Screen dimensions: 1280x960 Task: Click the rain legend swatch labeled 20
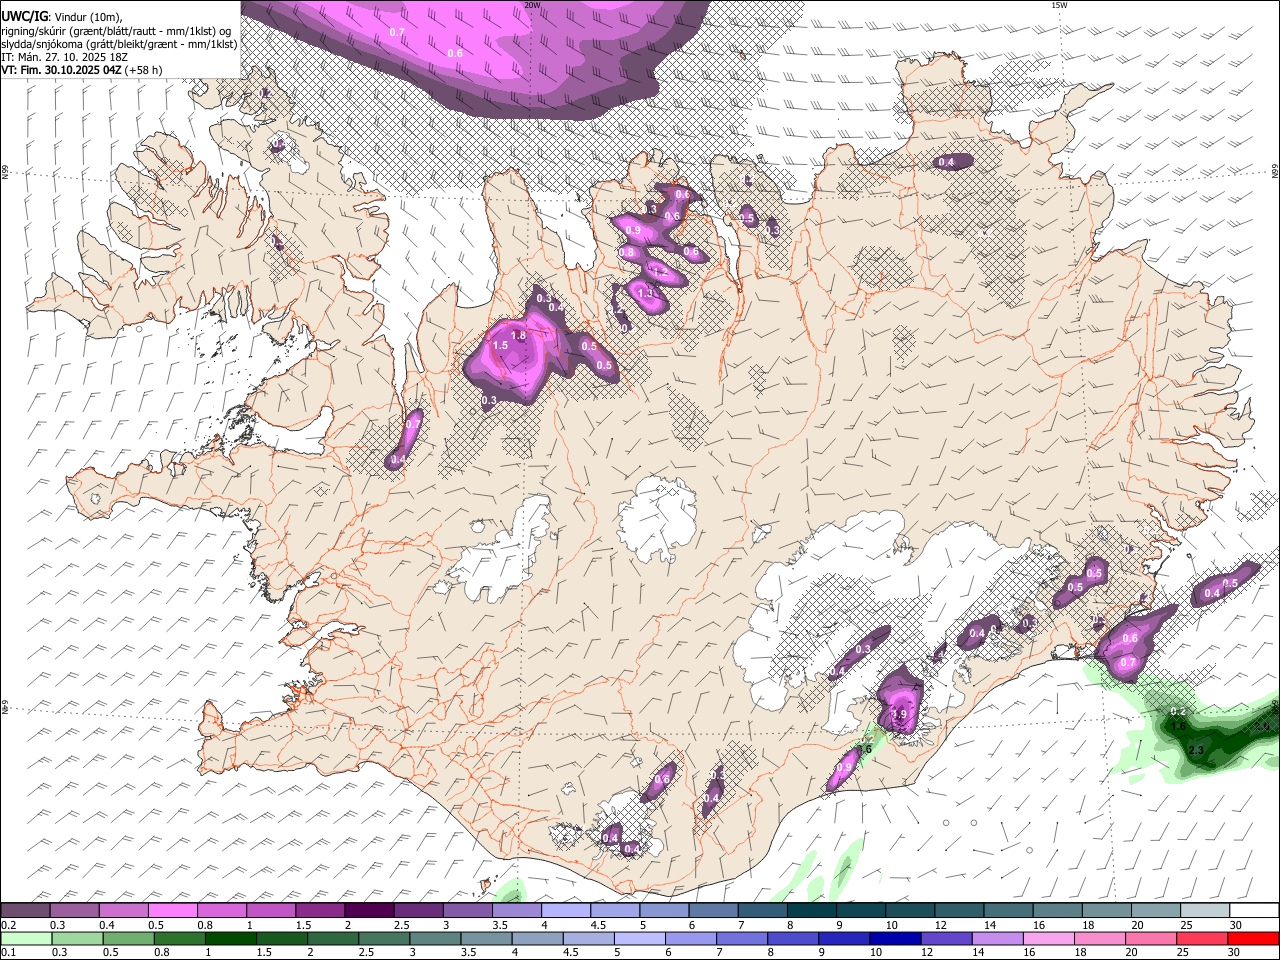tap(1150, 939)
